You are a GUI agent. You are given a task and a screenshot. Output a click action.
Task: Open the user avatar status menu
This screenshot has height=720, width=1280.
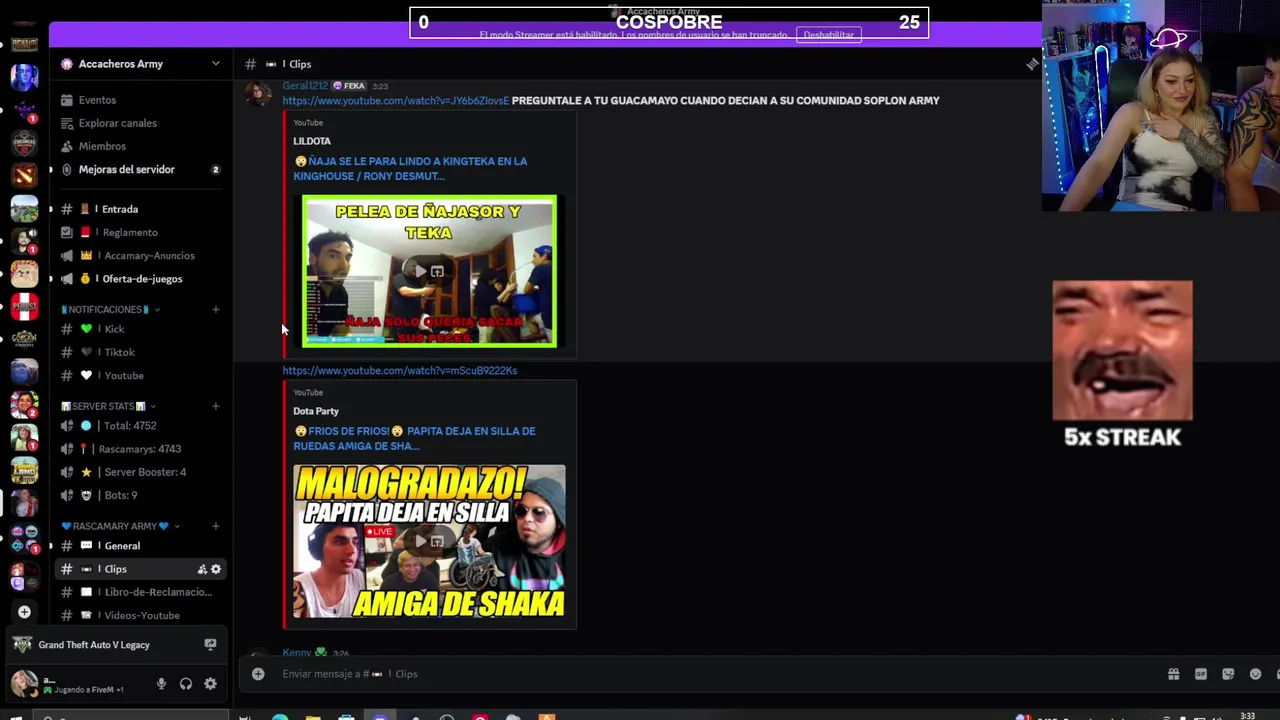(23, 684)
